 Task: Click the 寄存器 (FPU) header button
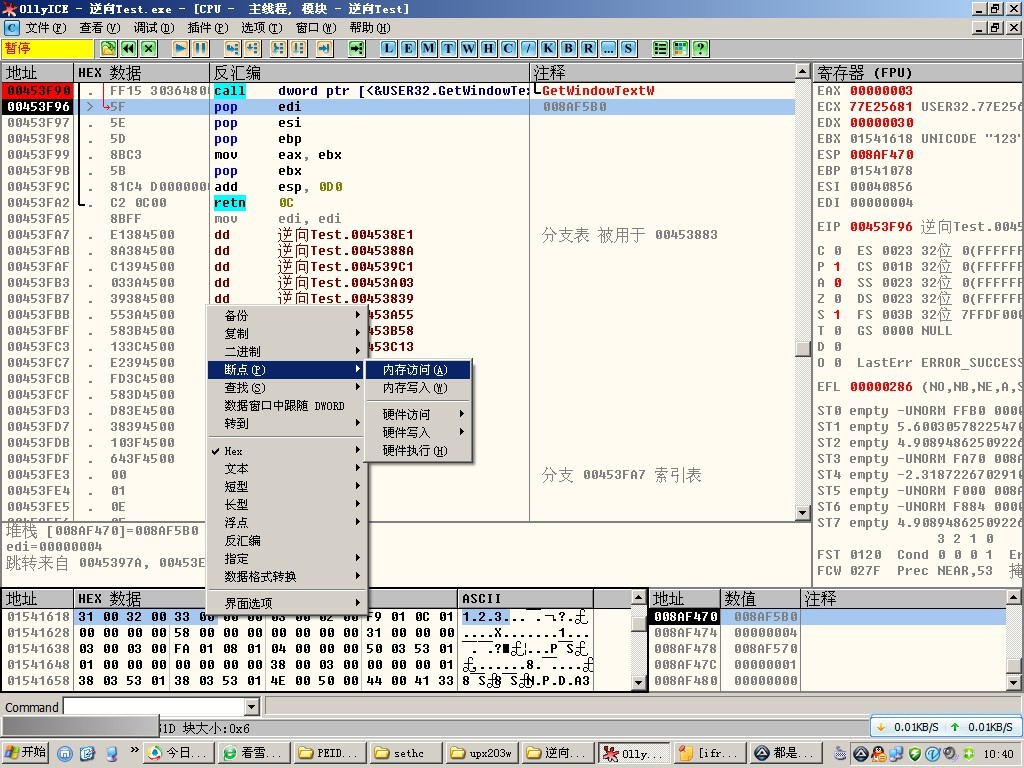[x=918, y=72]
